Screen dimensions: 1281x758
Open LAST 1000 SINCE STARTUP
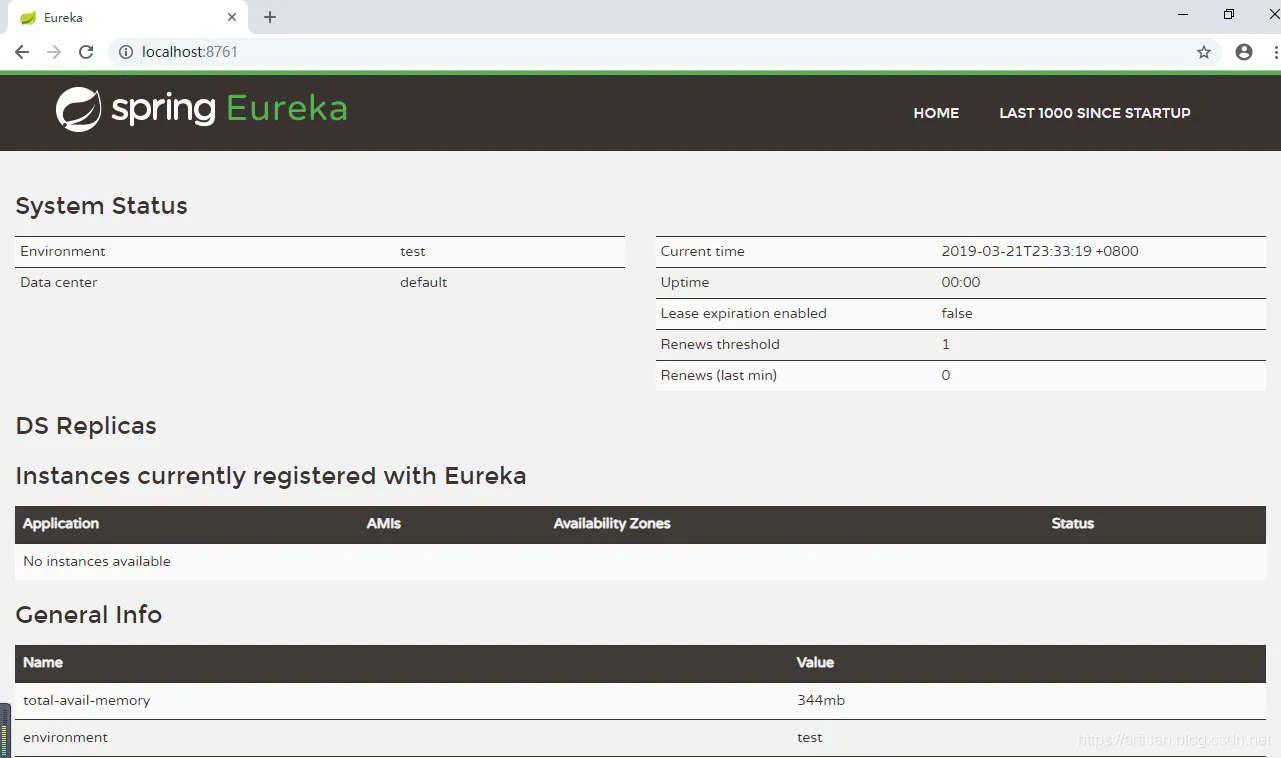[1095, 113]
